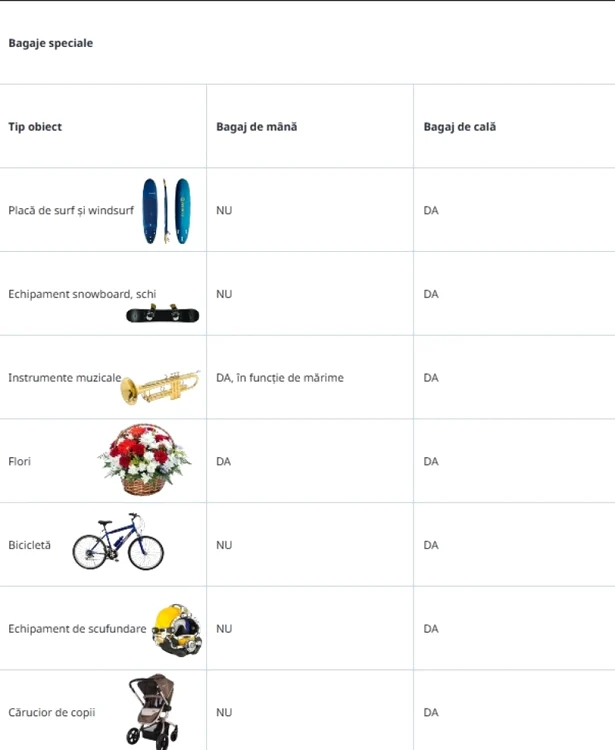Image resolution: width=615 pixels, height=750 pixels.
Task: Click the black snowboard picture
Action: point(163,314)
